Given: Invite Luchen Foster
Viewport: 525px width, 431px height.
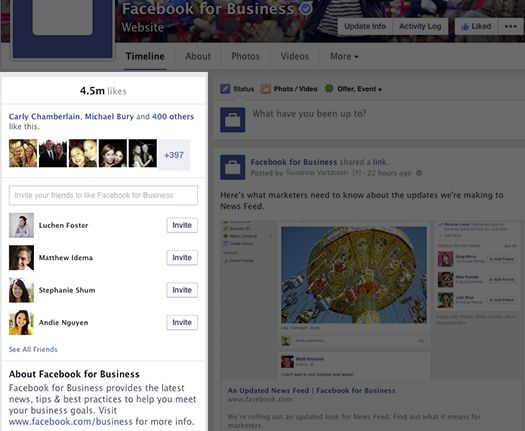Looking at the screenshot, I should tap(182, 225).
